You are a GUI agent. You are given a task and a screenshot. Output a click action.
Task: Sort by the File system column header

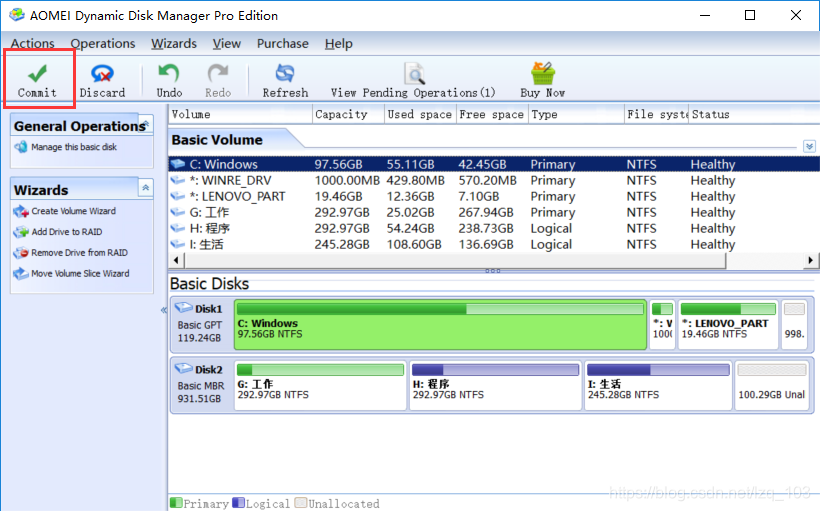(657, 114)
